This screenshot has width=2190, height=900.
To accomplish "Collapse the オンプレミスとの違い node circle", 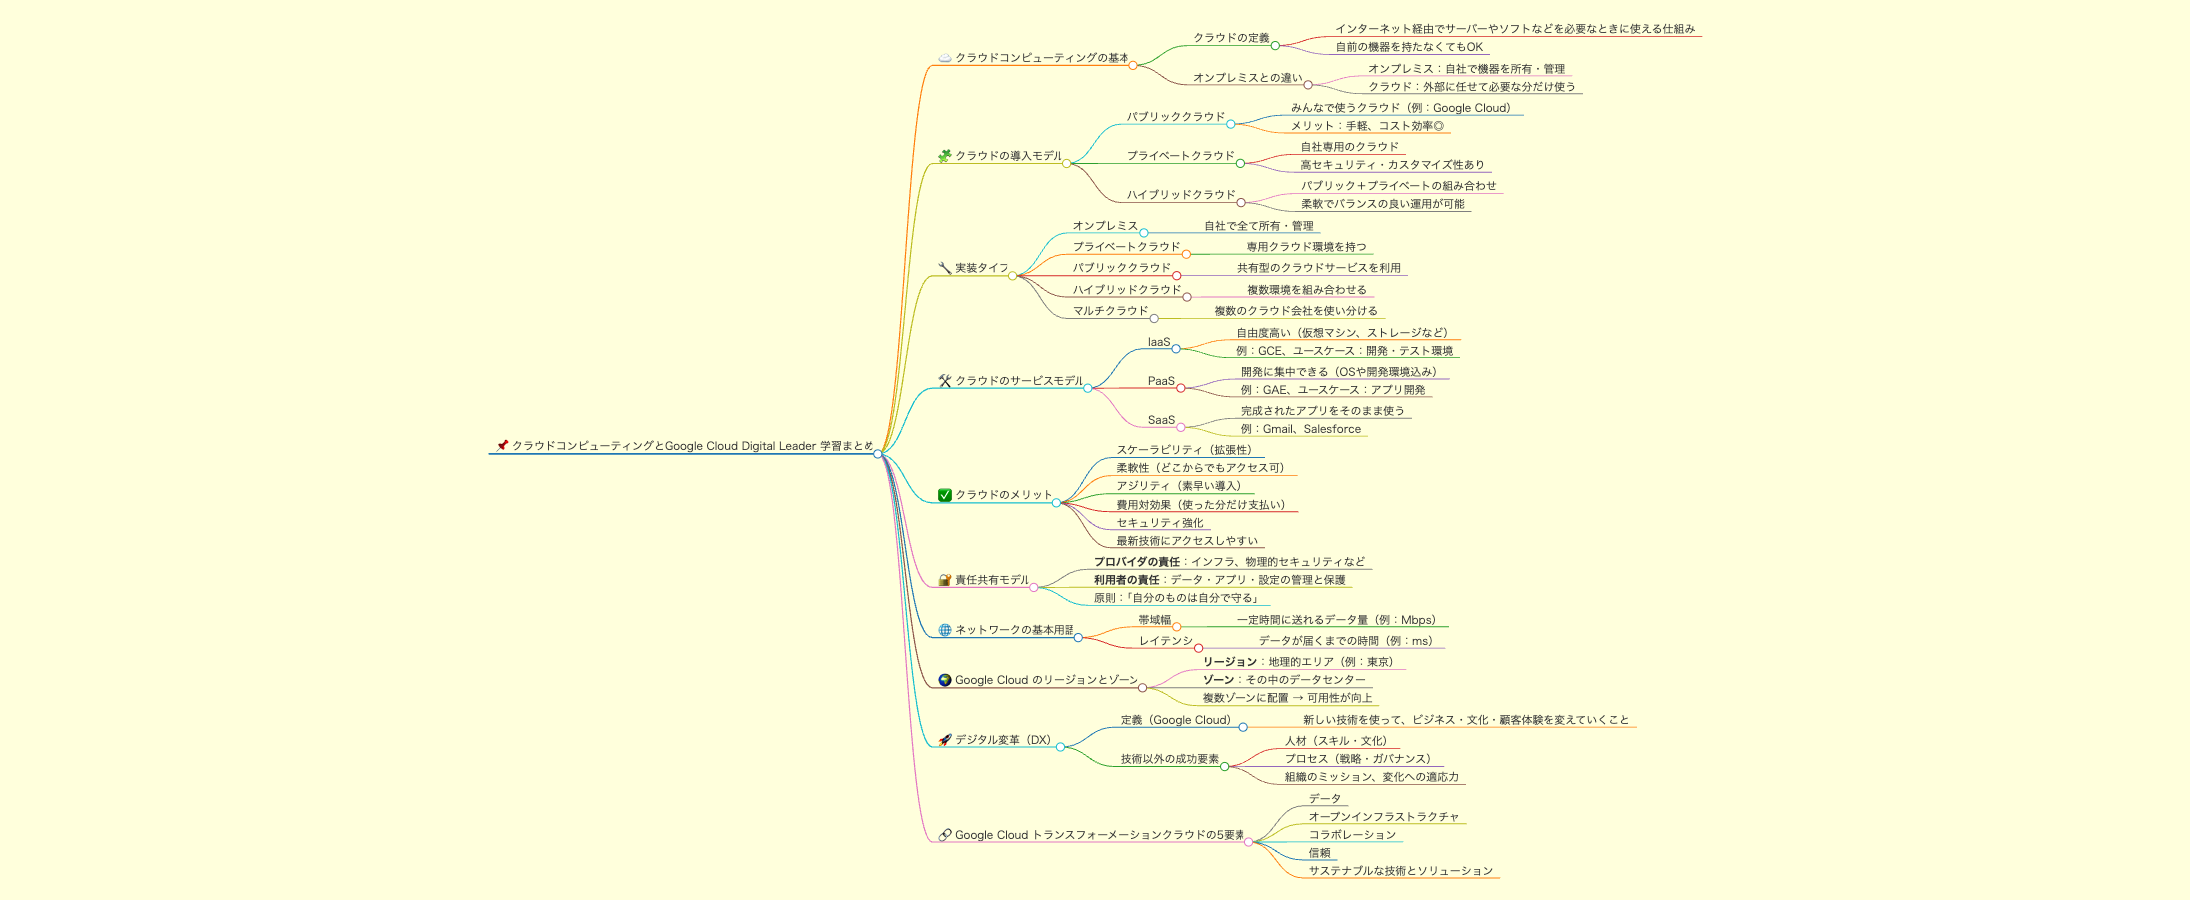I will (1308, 85).
